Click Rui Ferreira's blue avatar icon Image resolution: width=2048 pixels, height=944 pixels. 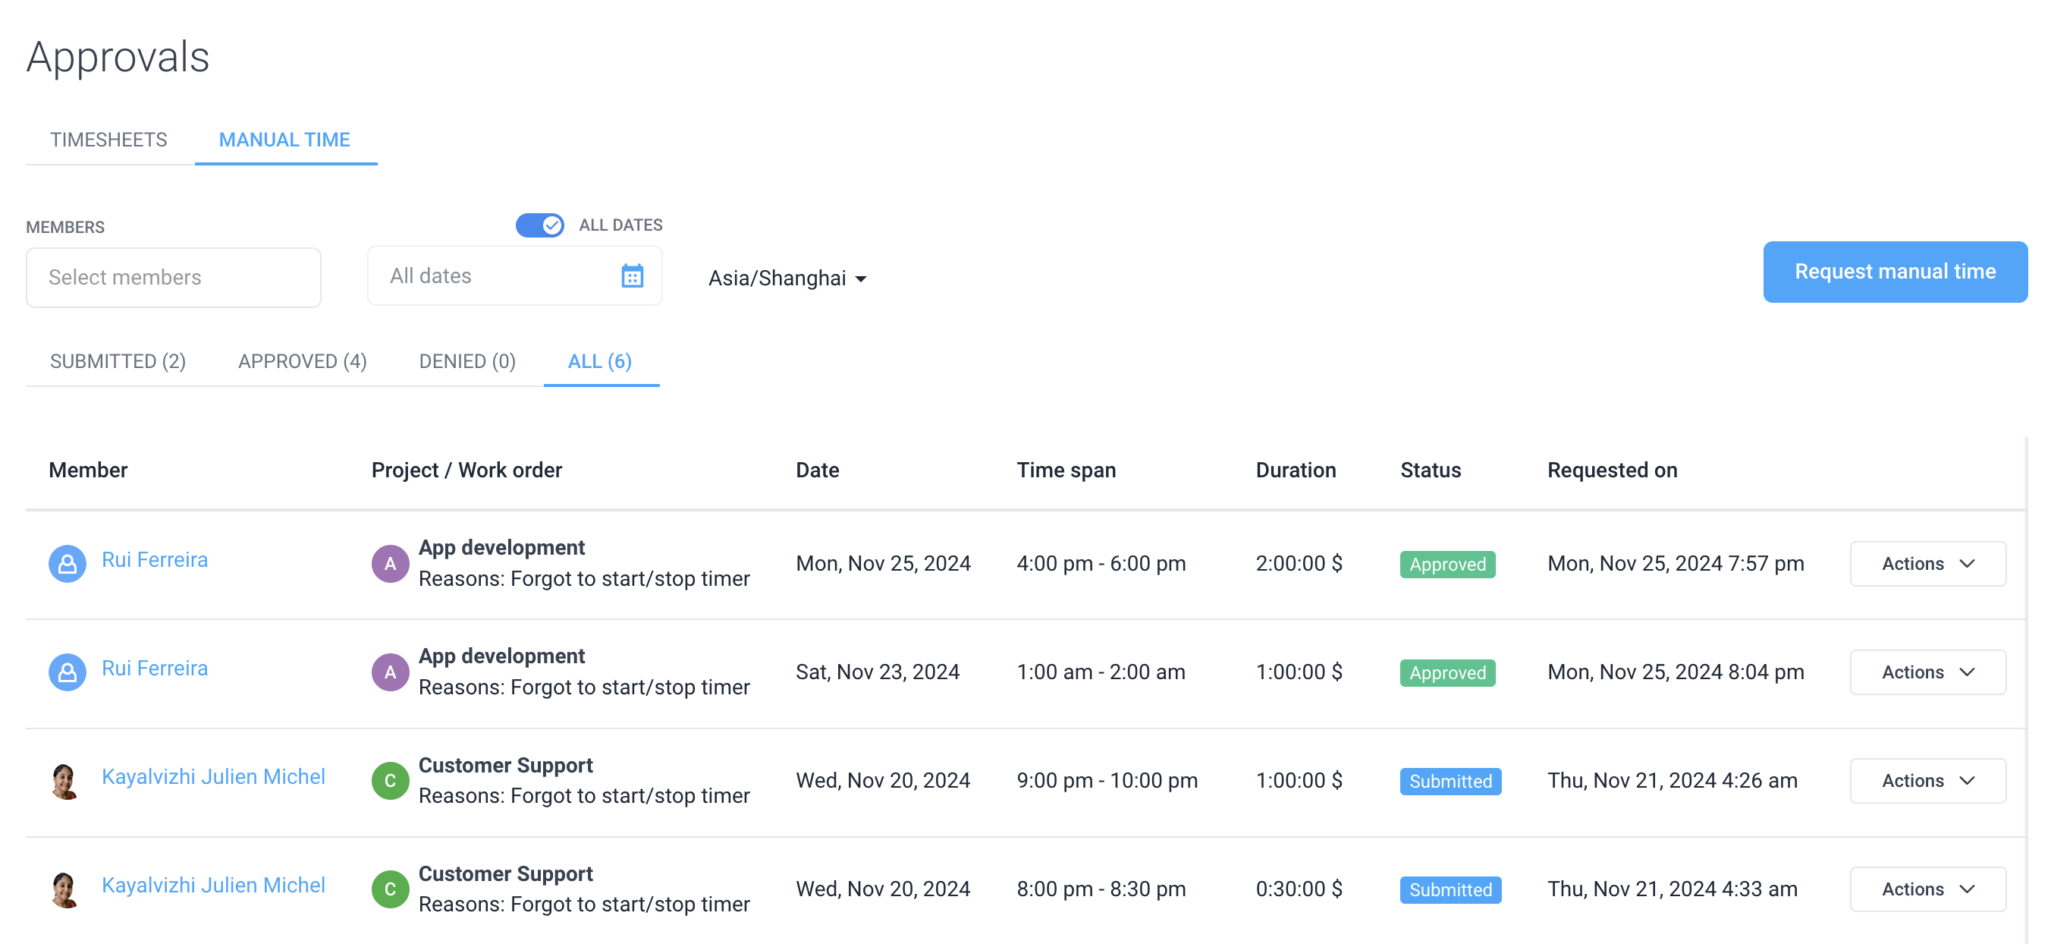(x=66, y=563)
